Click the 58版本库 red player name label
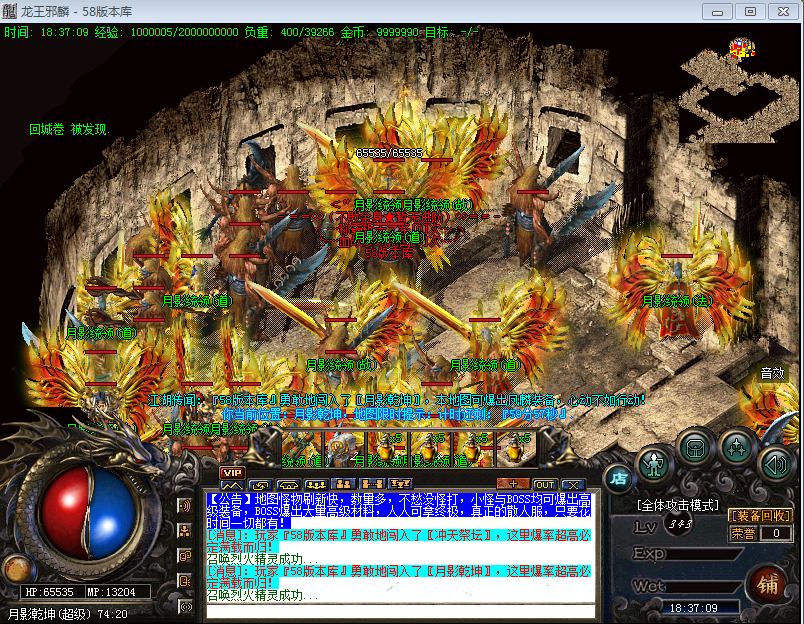This screenshot has width=804, height=624. coord(389,253)
